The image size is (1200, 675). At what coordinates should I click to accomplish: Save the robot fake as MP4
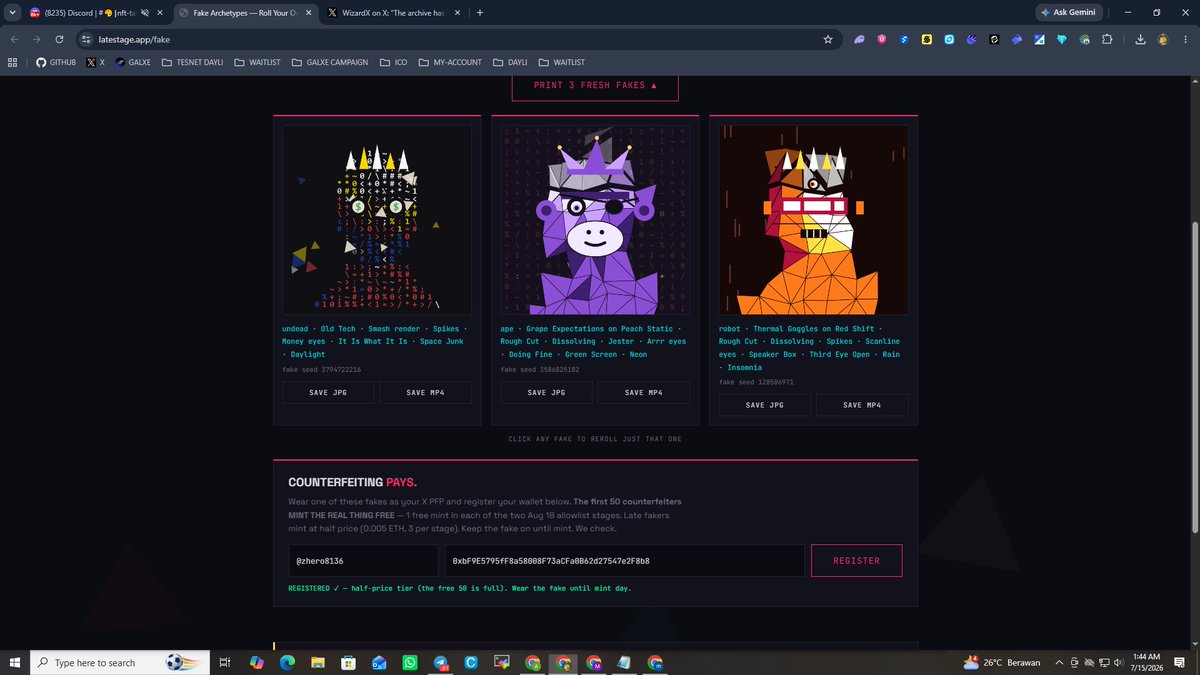click(862, 405)
